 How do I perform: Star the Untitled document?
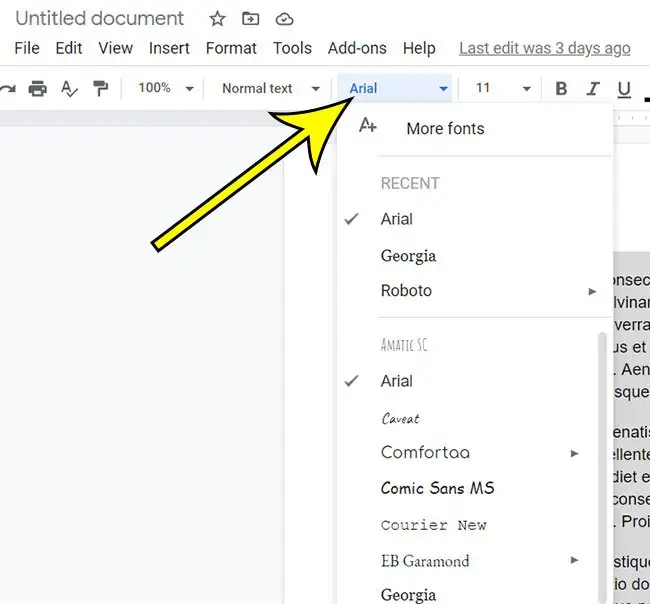(217, 19)
